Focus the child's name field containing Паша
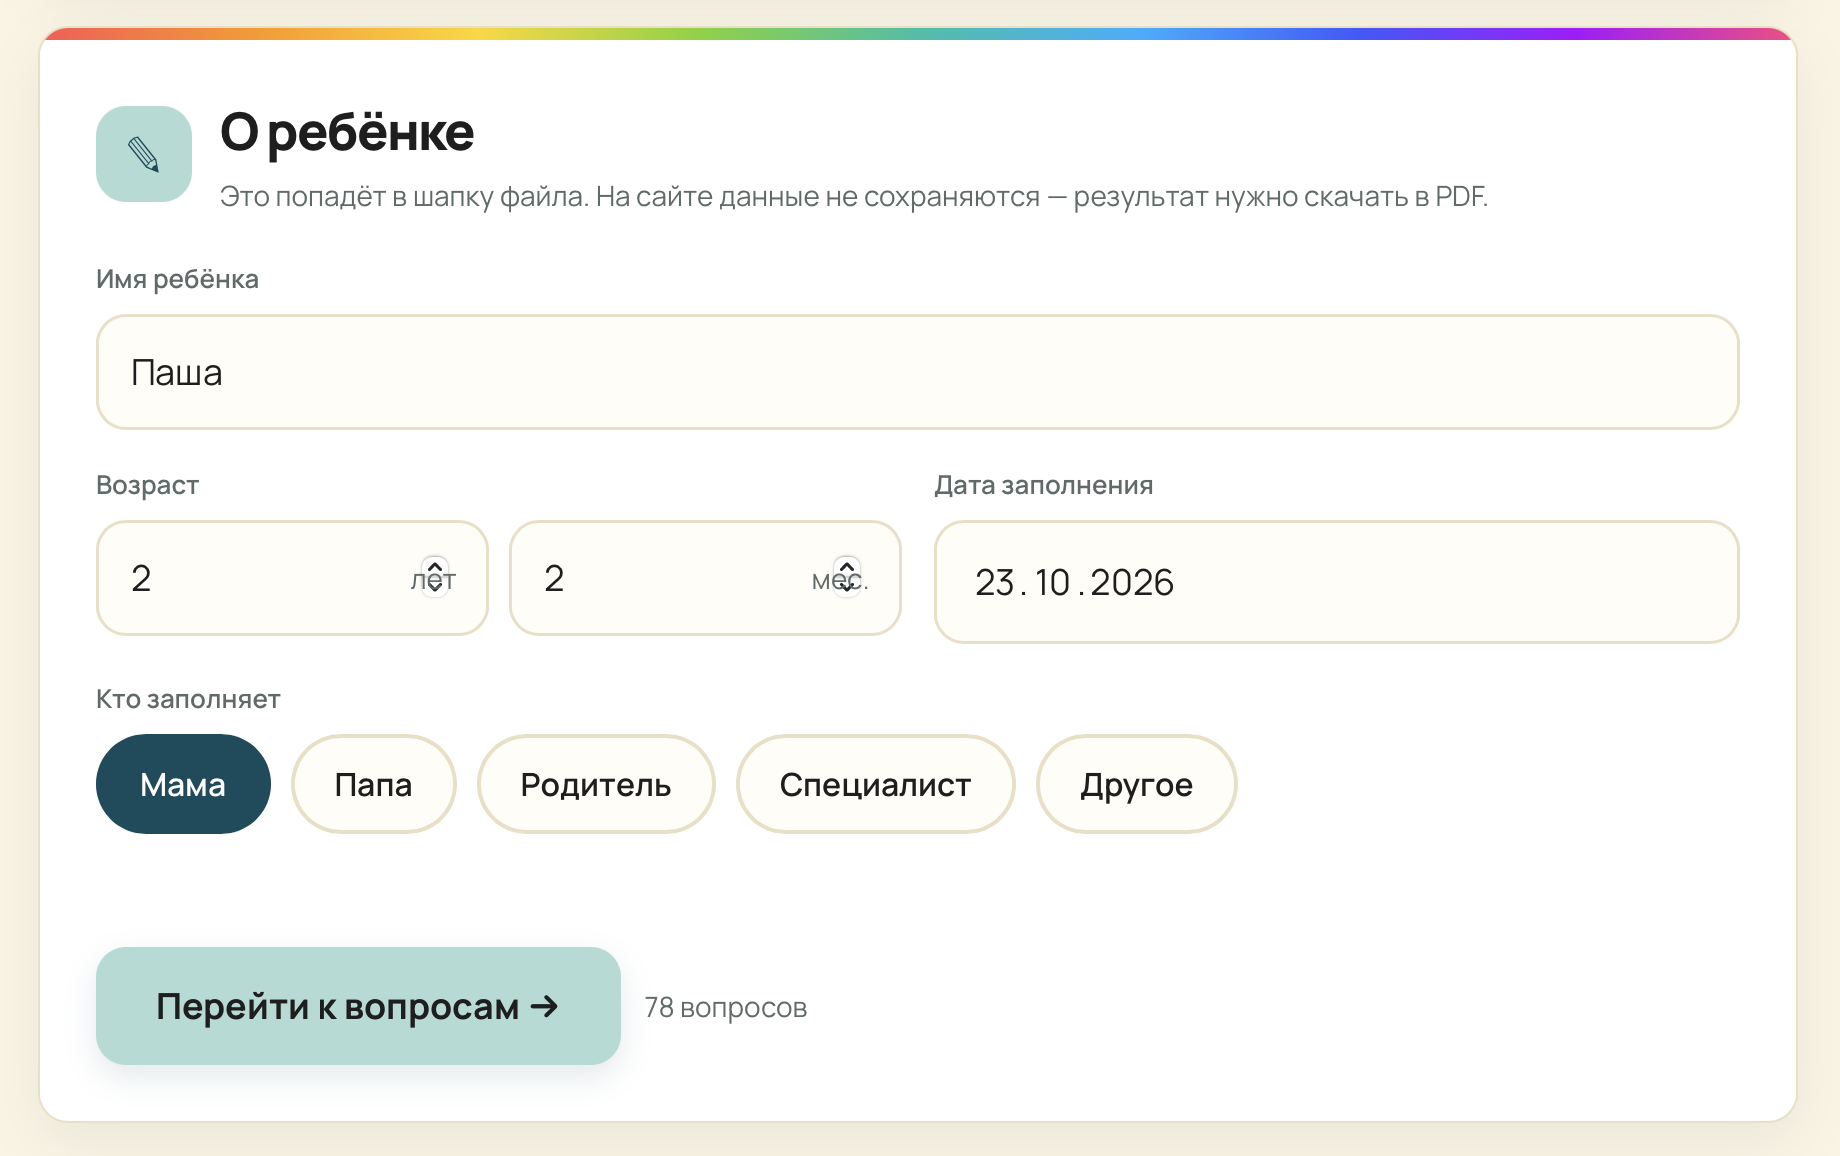Screen dimensions: 1840x1156 [917, 372]
